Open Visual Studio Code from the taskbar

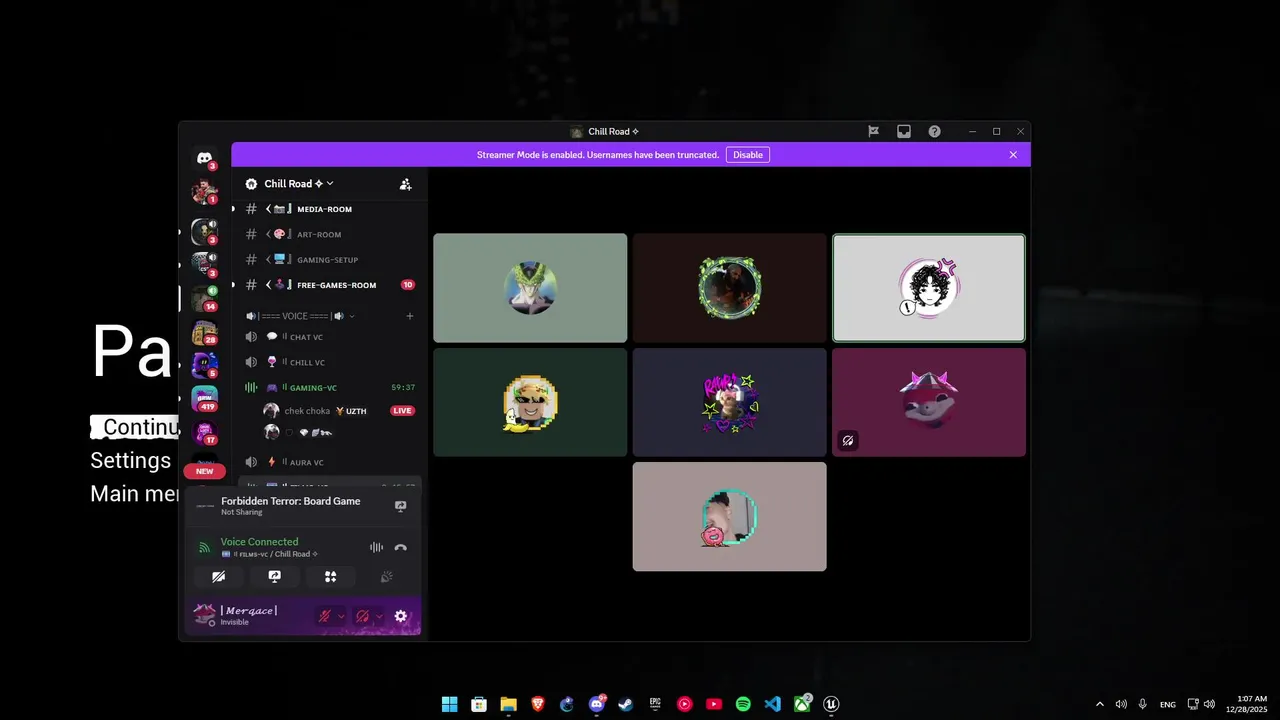point(772,704)
